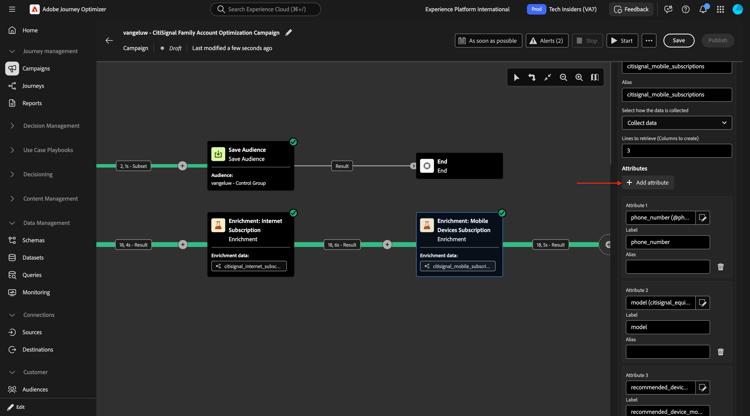Click the fit-to-screen canvas tool

(548, 77)
